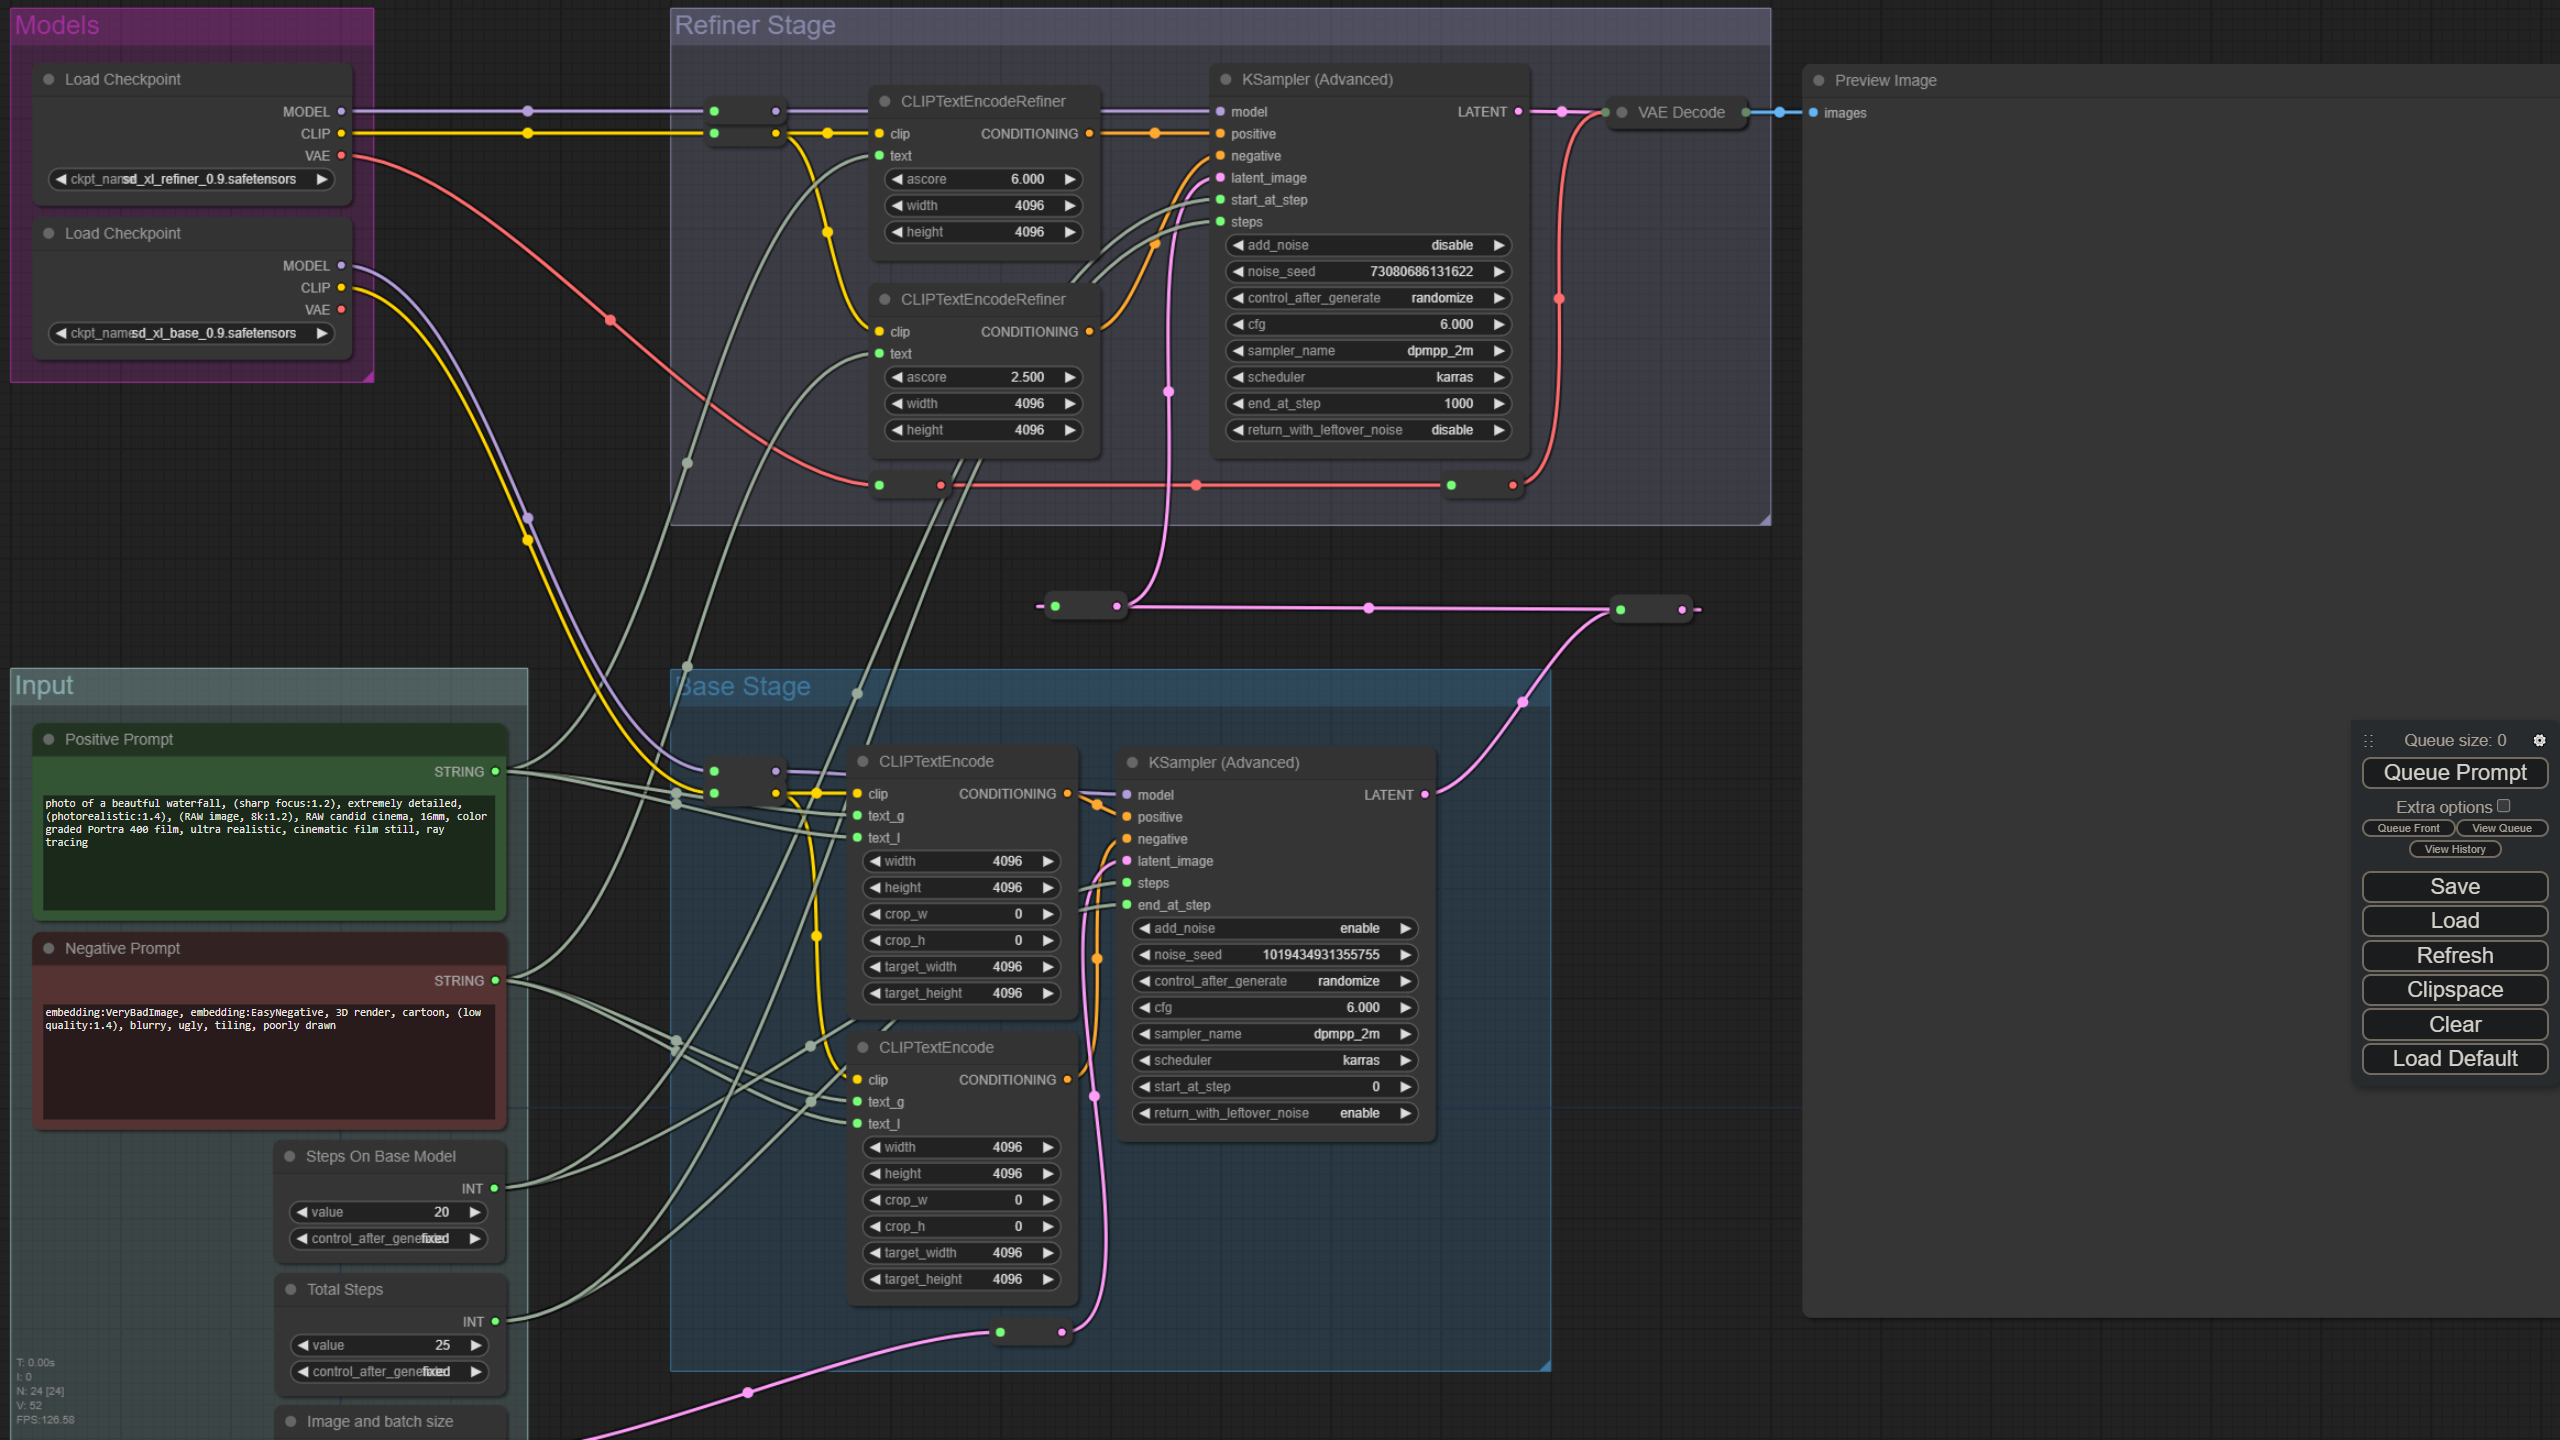Collapse the Preview Image node dot
The image size is (2560, 1440).
1819,80
